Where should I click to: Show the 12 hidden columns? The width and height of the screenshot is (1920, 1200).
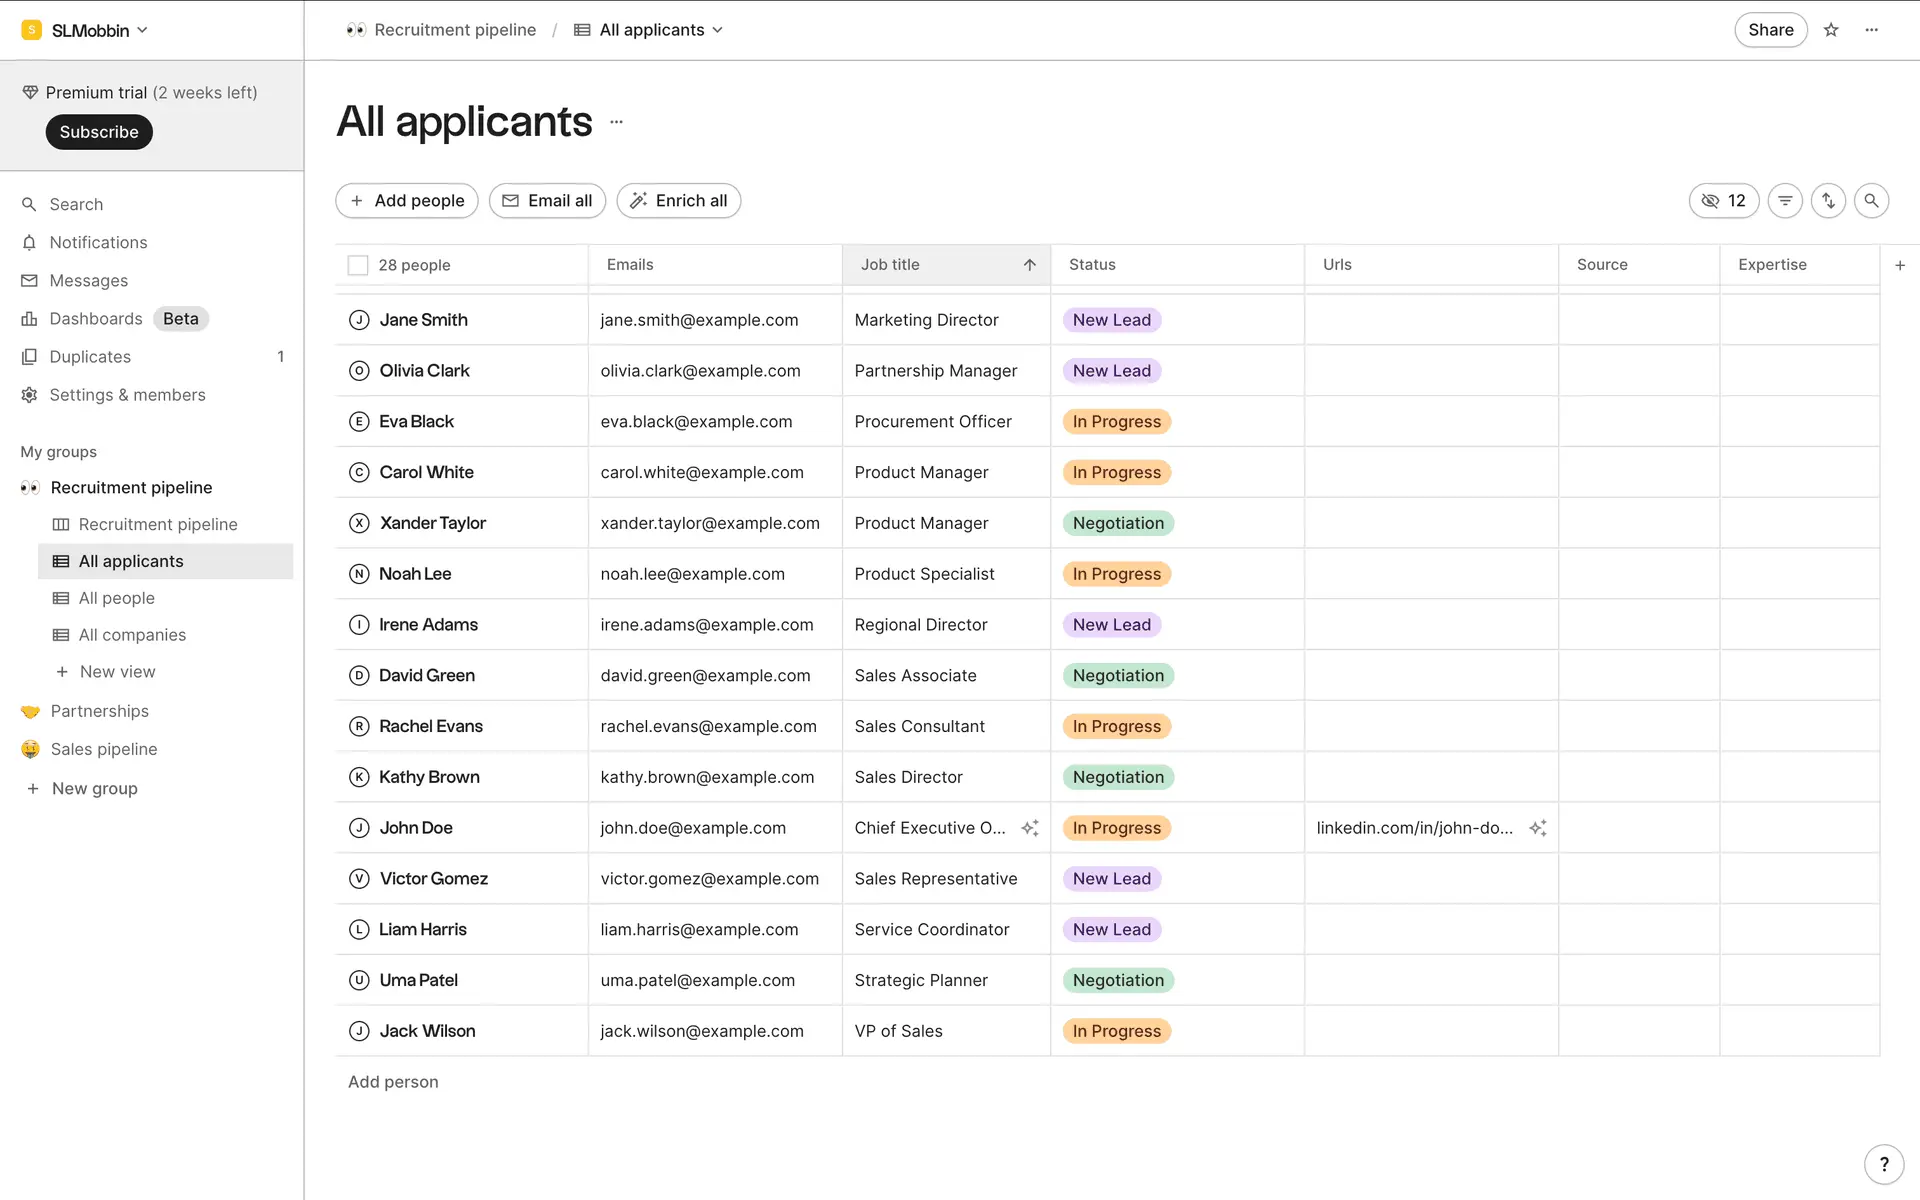[1723, 201]
